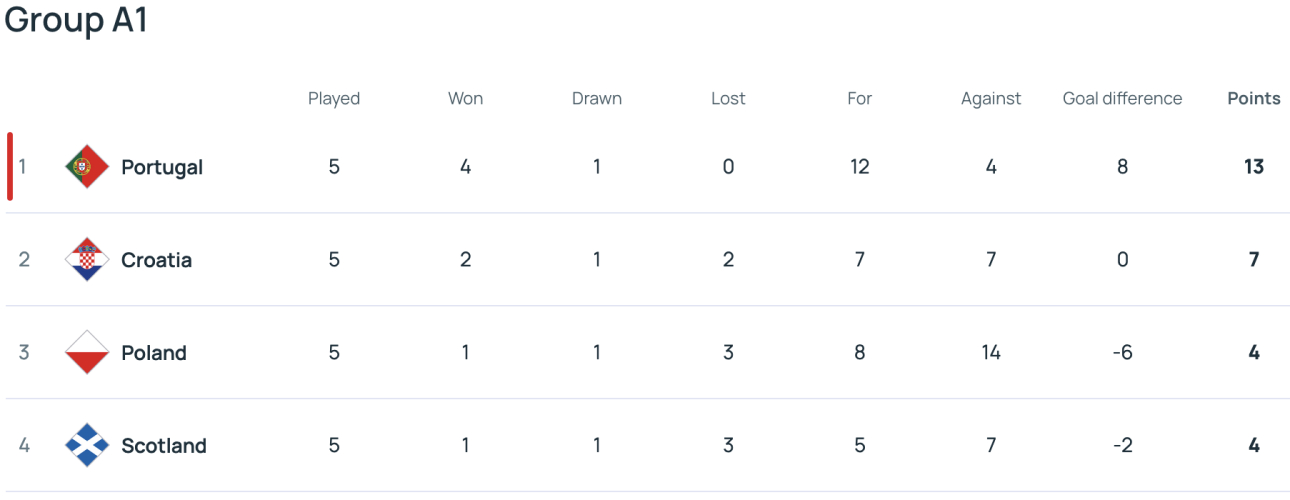The width and height of the screenshot is (1290, 500).
Task: Click Poland's 14 goals against value
Action: pyautogui.click(x=991, y=353)
